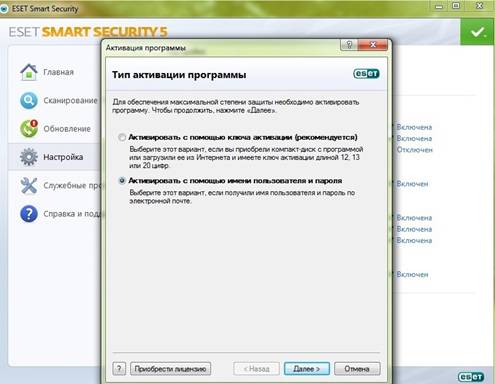Image resolution: width=495 pixels, height=384 pixels.
Task: Minimize the ESET Smart Security window
Action: [x=439, y=6]
